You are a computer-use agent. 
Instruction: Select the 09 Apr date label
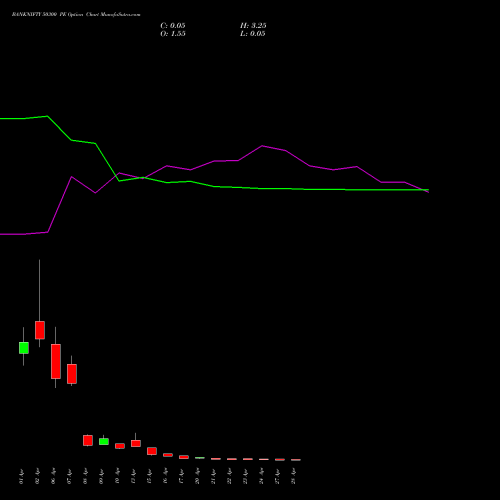[102, 477]
